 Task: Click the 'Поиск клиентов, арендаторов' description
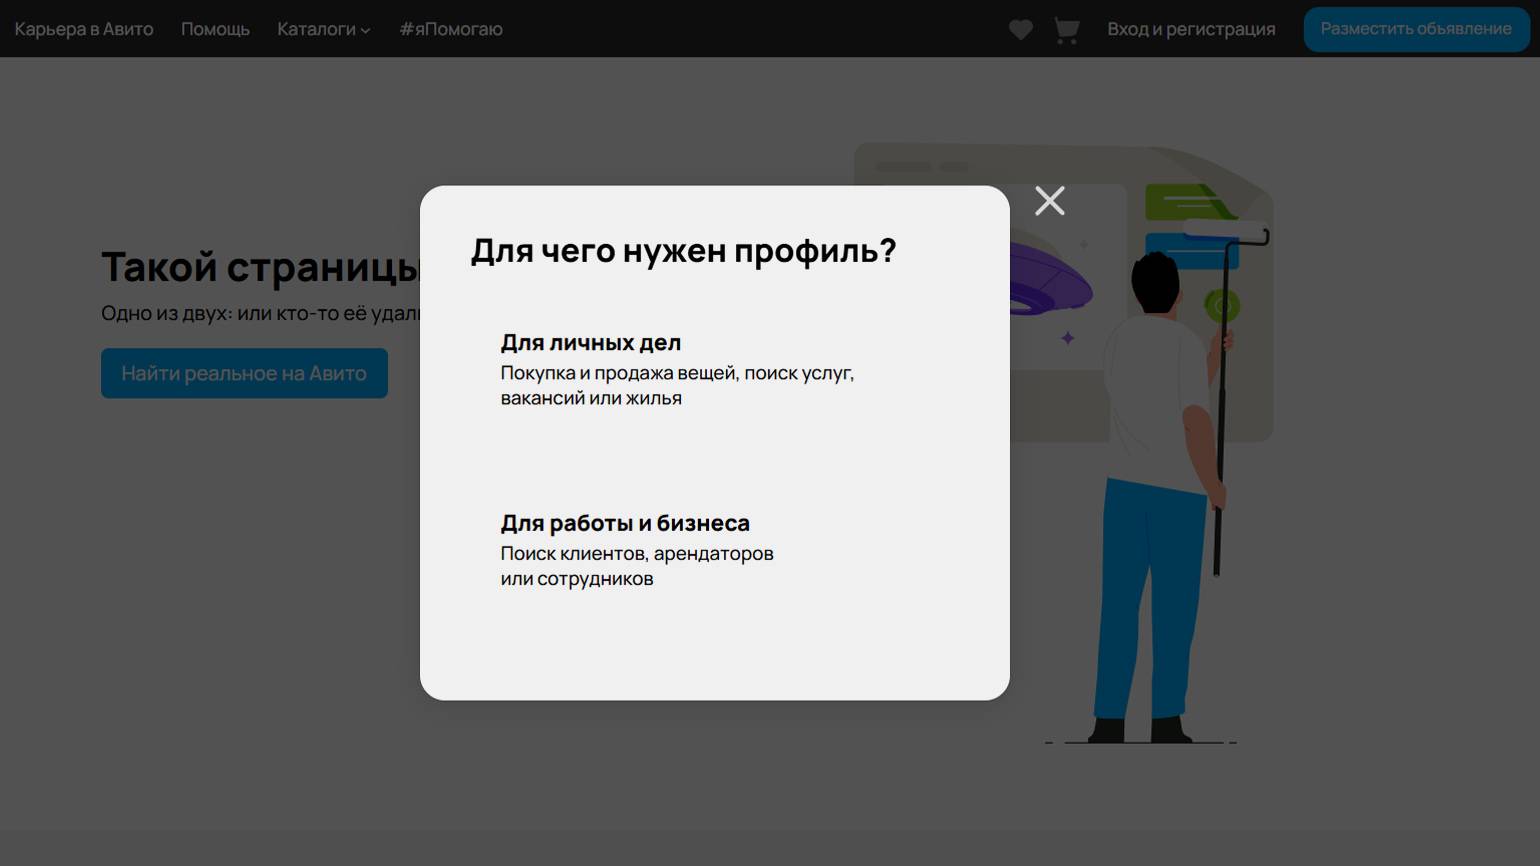[x=637, y=566]
